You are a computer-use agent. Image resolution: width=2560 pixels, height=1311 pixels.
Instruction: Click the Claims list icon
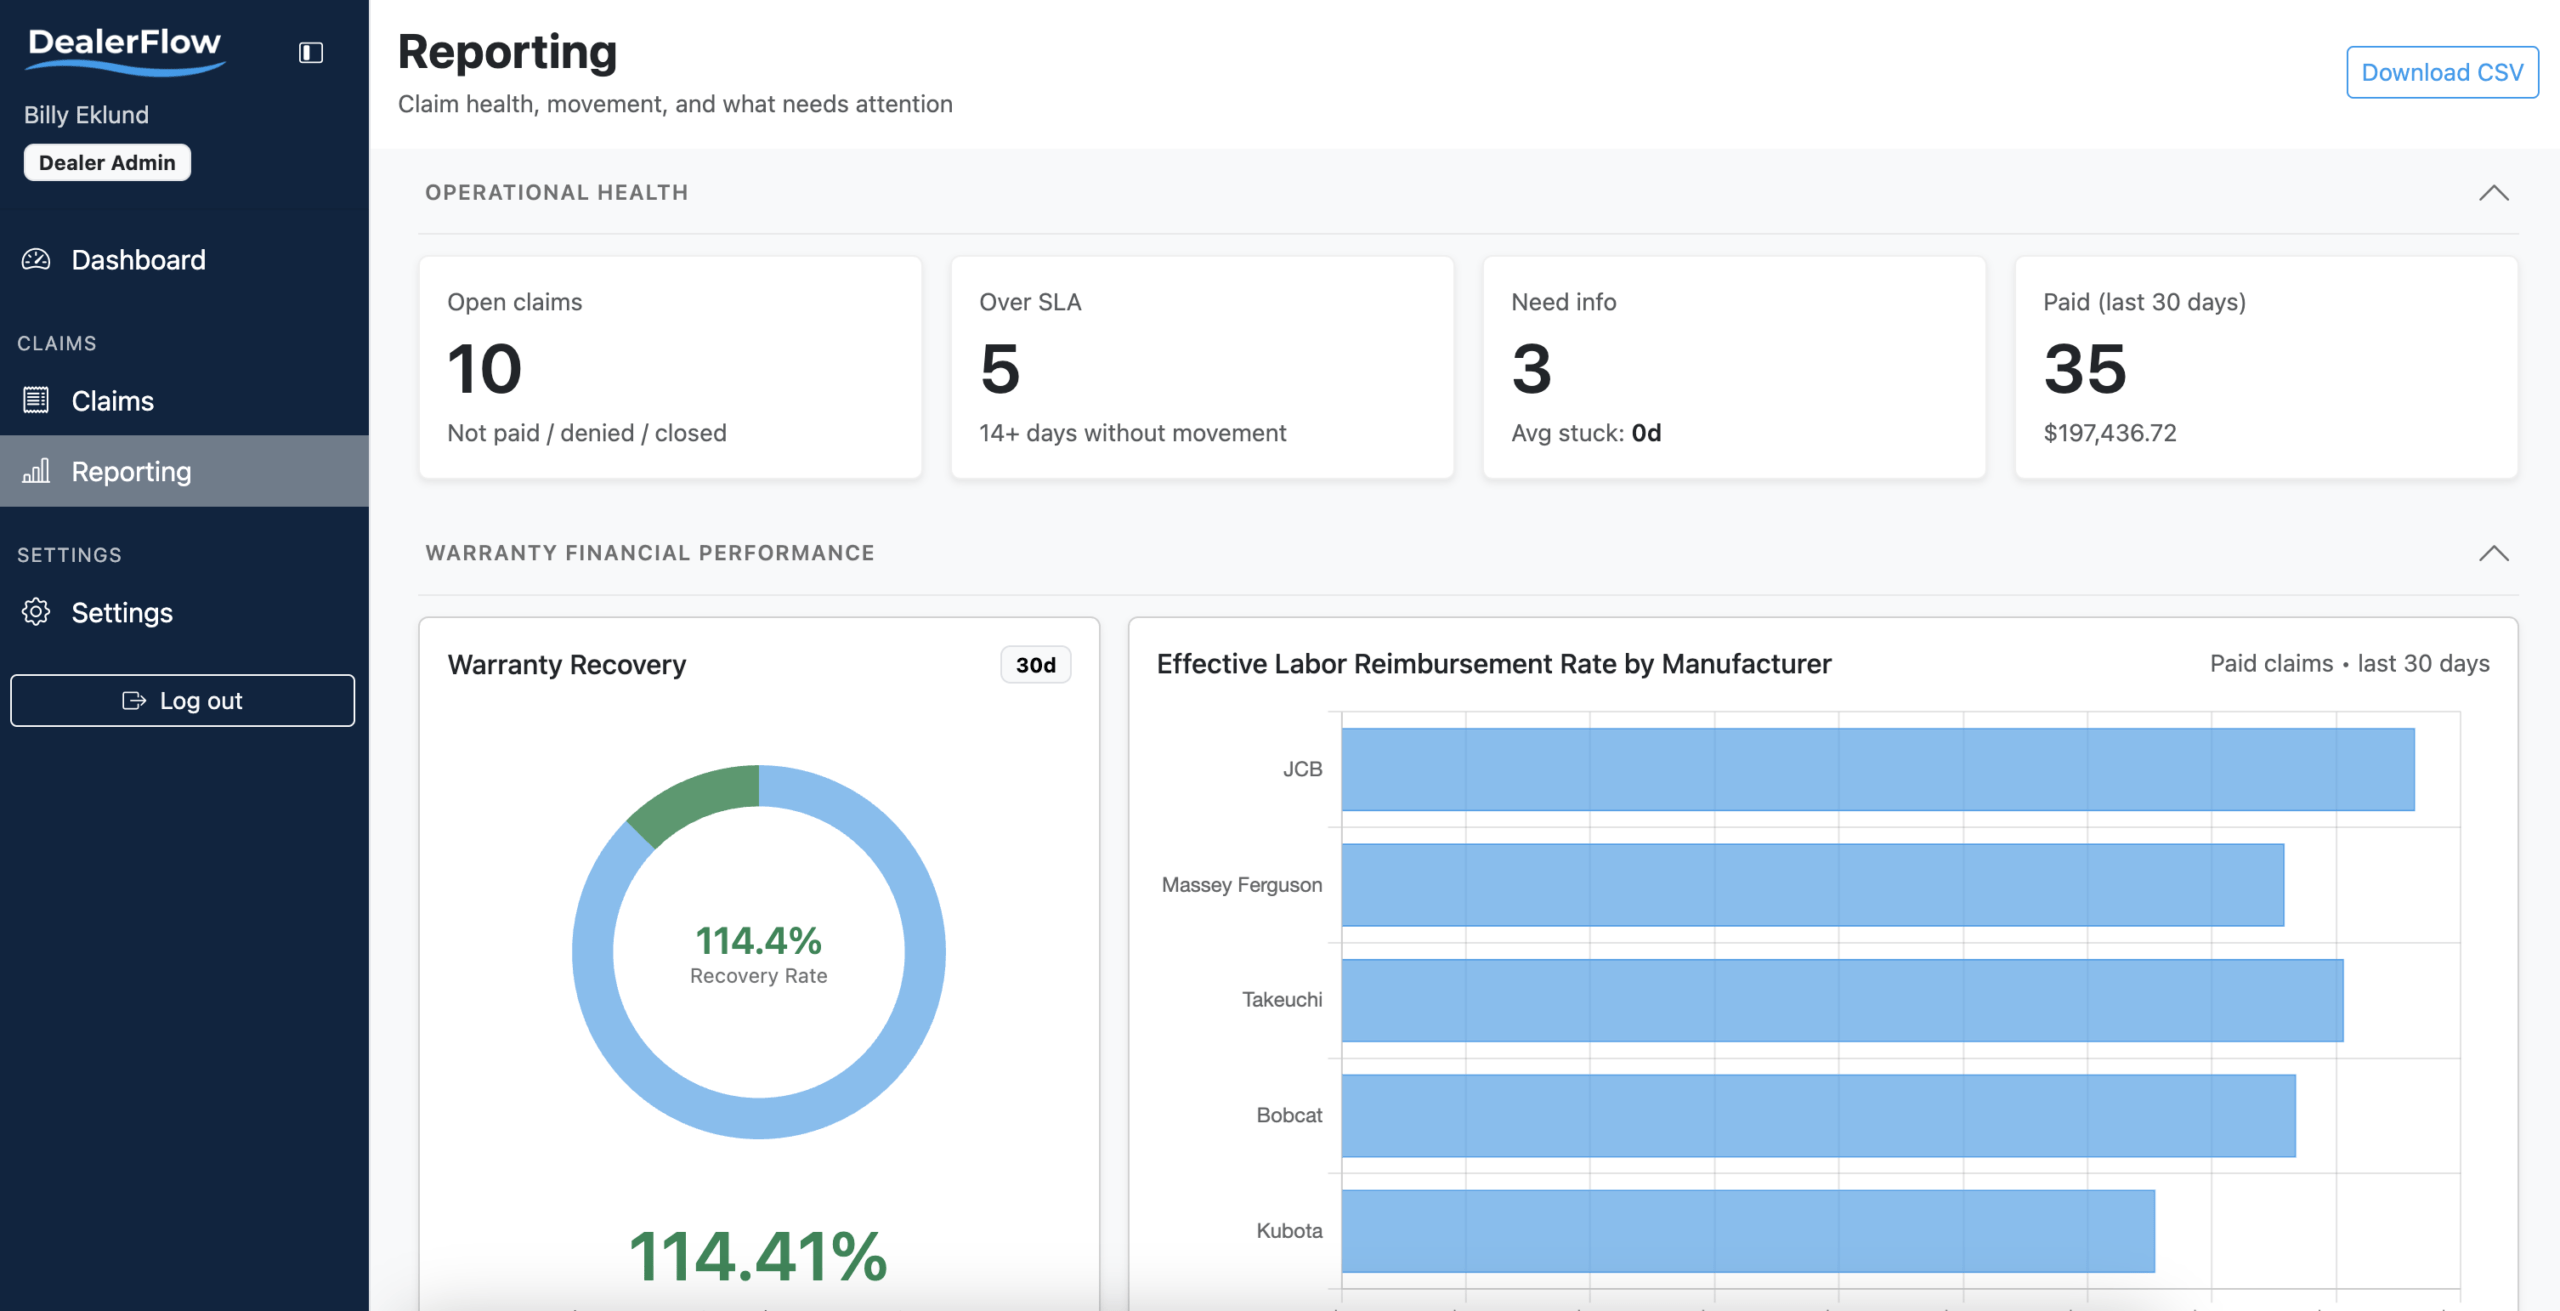[x=36, y=400]
